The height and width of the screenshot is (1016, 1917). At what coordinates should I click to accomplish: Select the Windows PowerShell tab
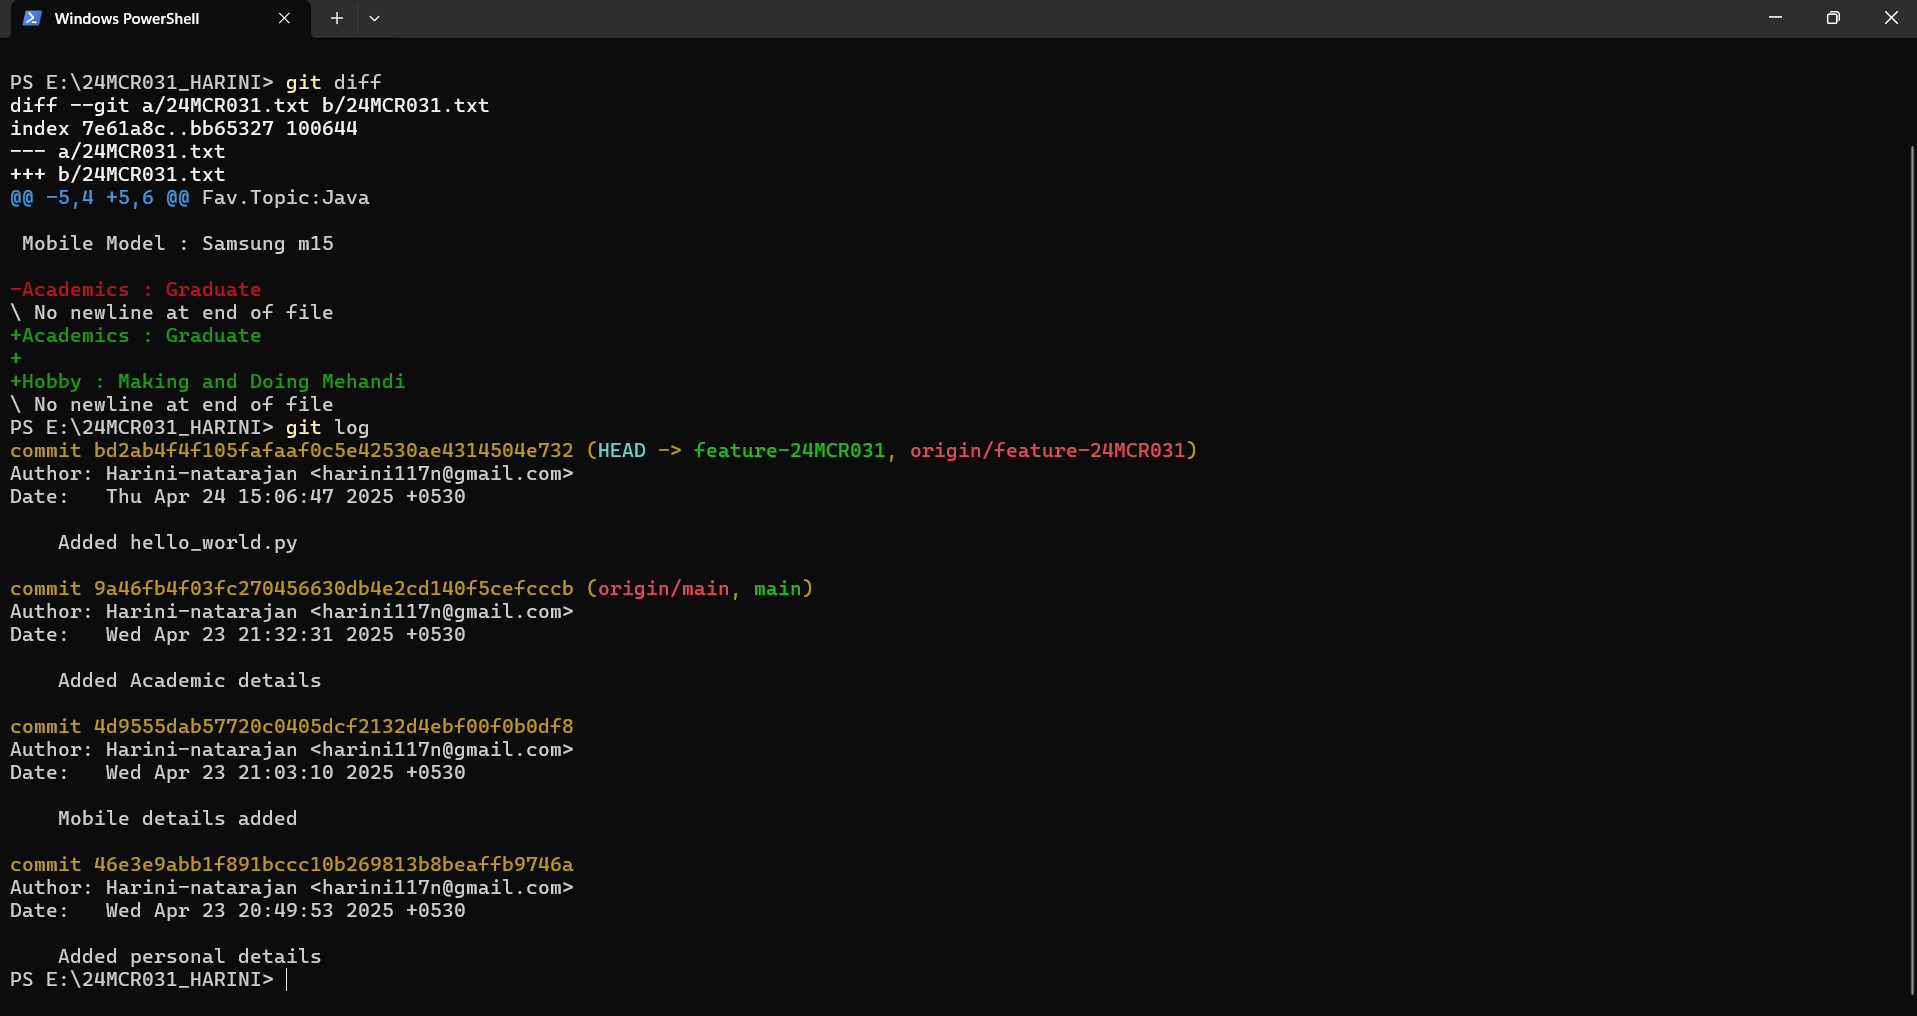pos(160,19)
